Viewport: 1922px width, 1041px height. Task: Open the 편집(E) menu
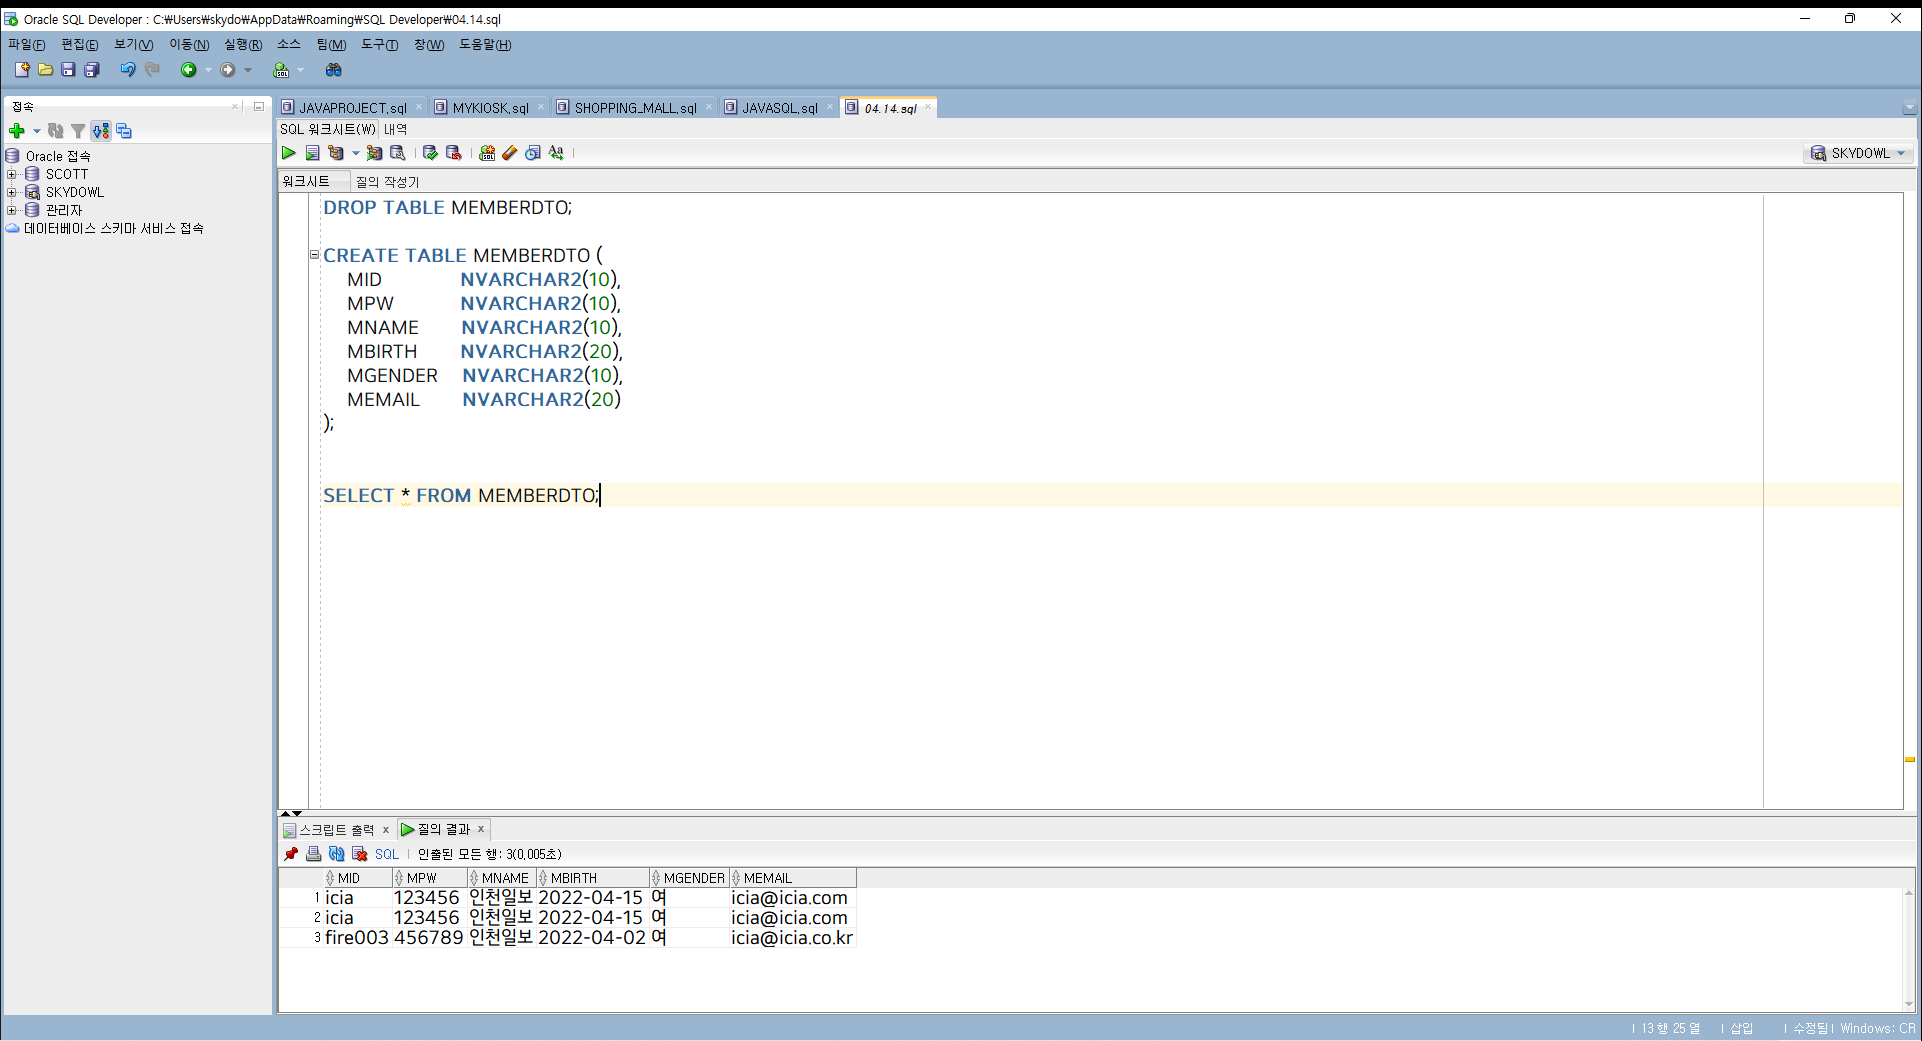(79, 45)
